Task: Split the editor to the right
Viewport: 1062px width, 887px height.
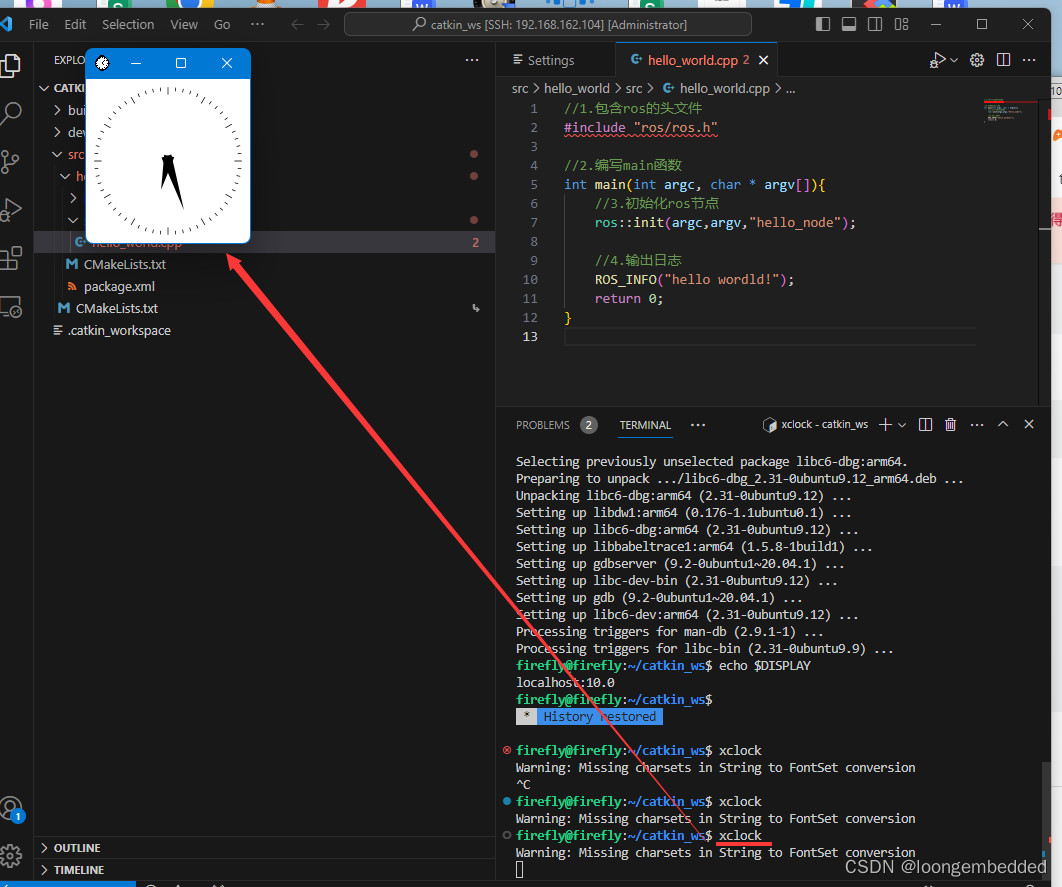Action: (x=1004, y=60)
